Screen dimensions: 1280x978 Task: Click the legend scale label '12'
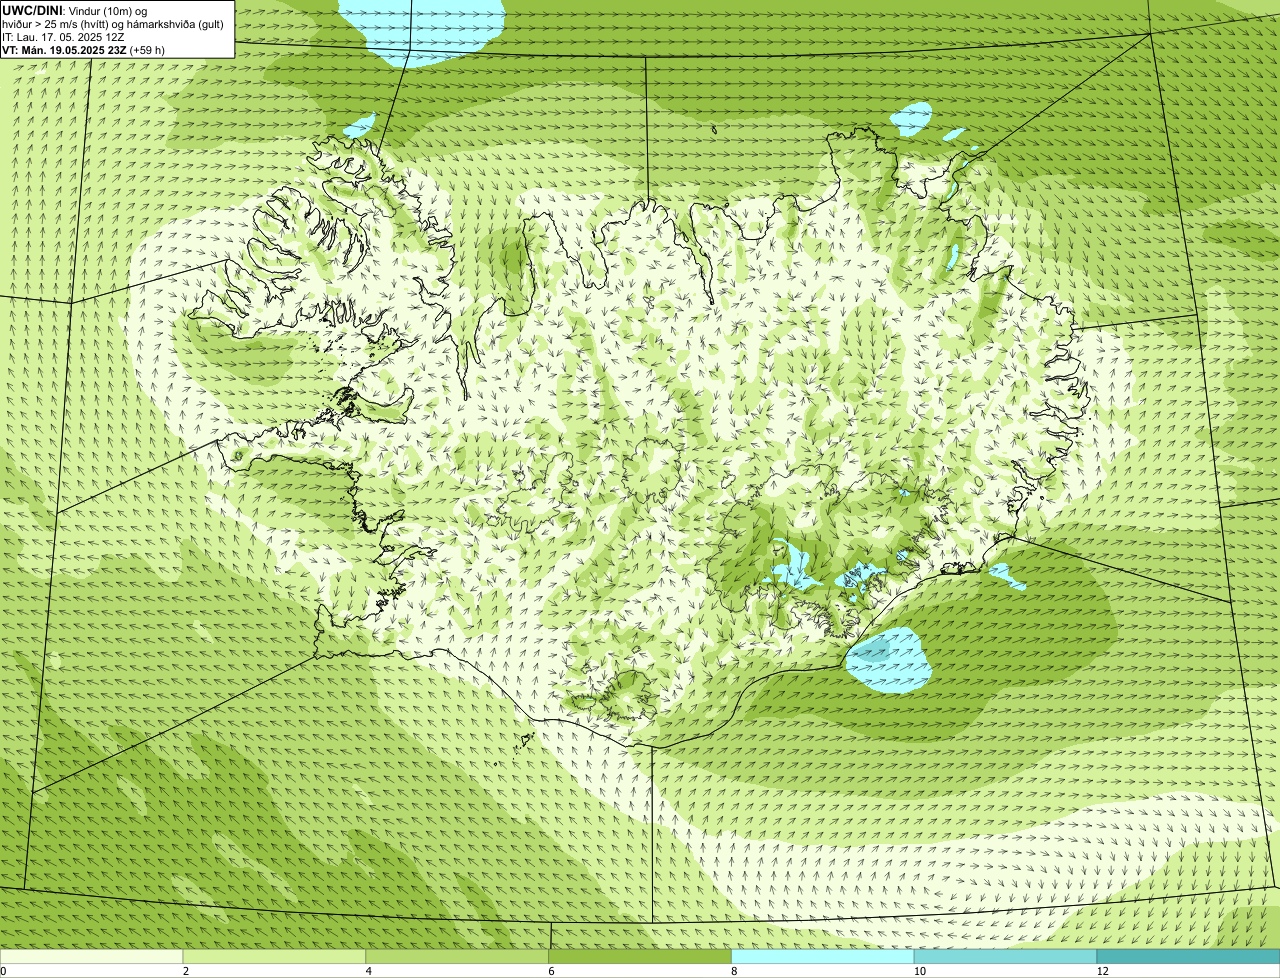pos(1103,971)
